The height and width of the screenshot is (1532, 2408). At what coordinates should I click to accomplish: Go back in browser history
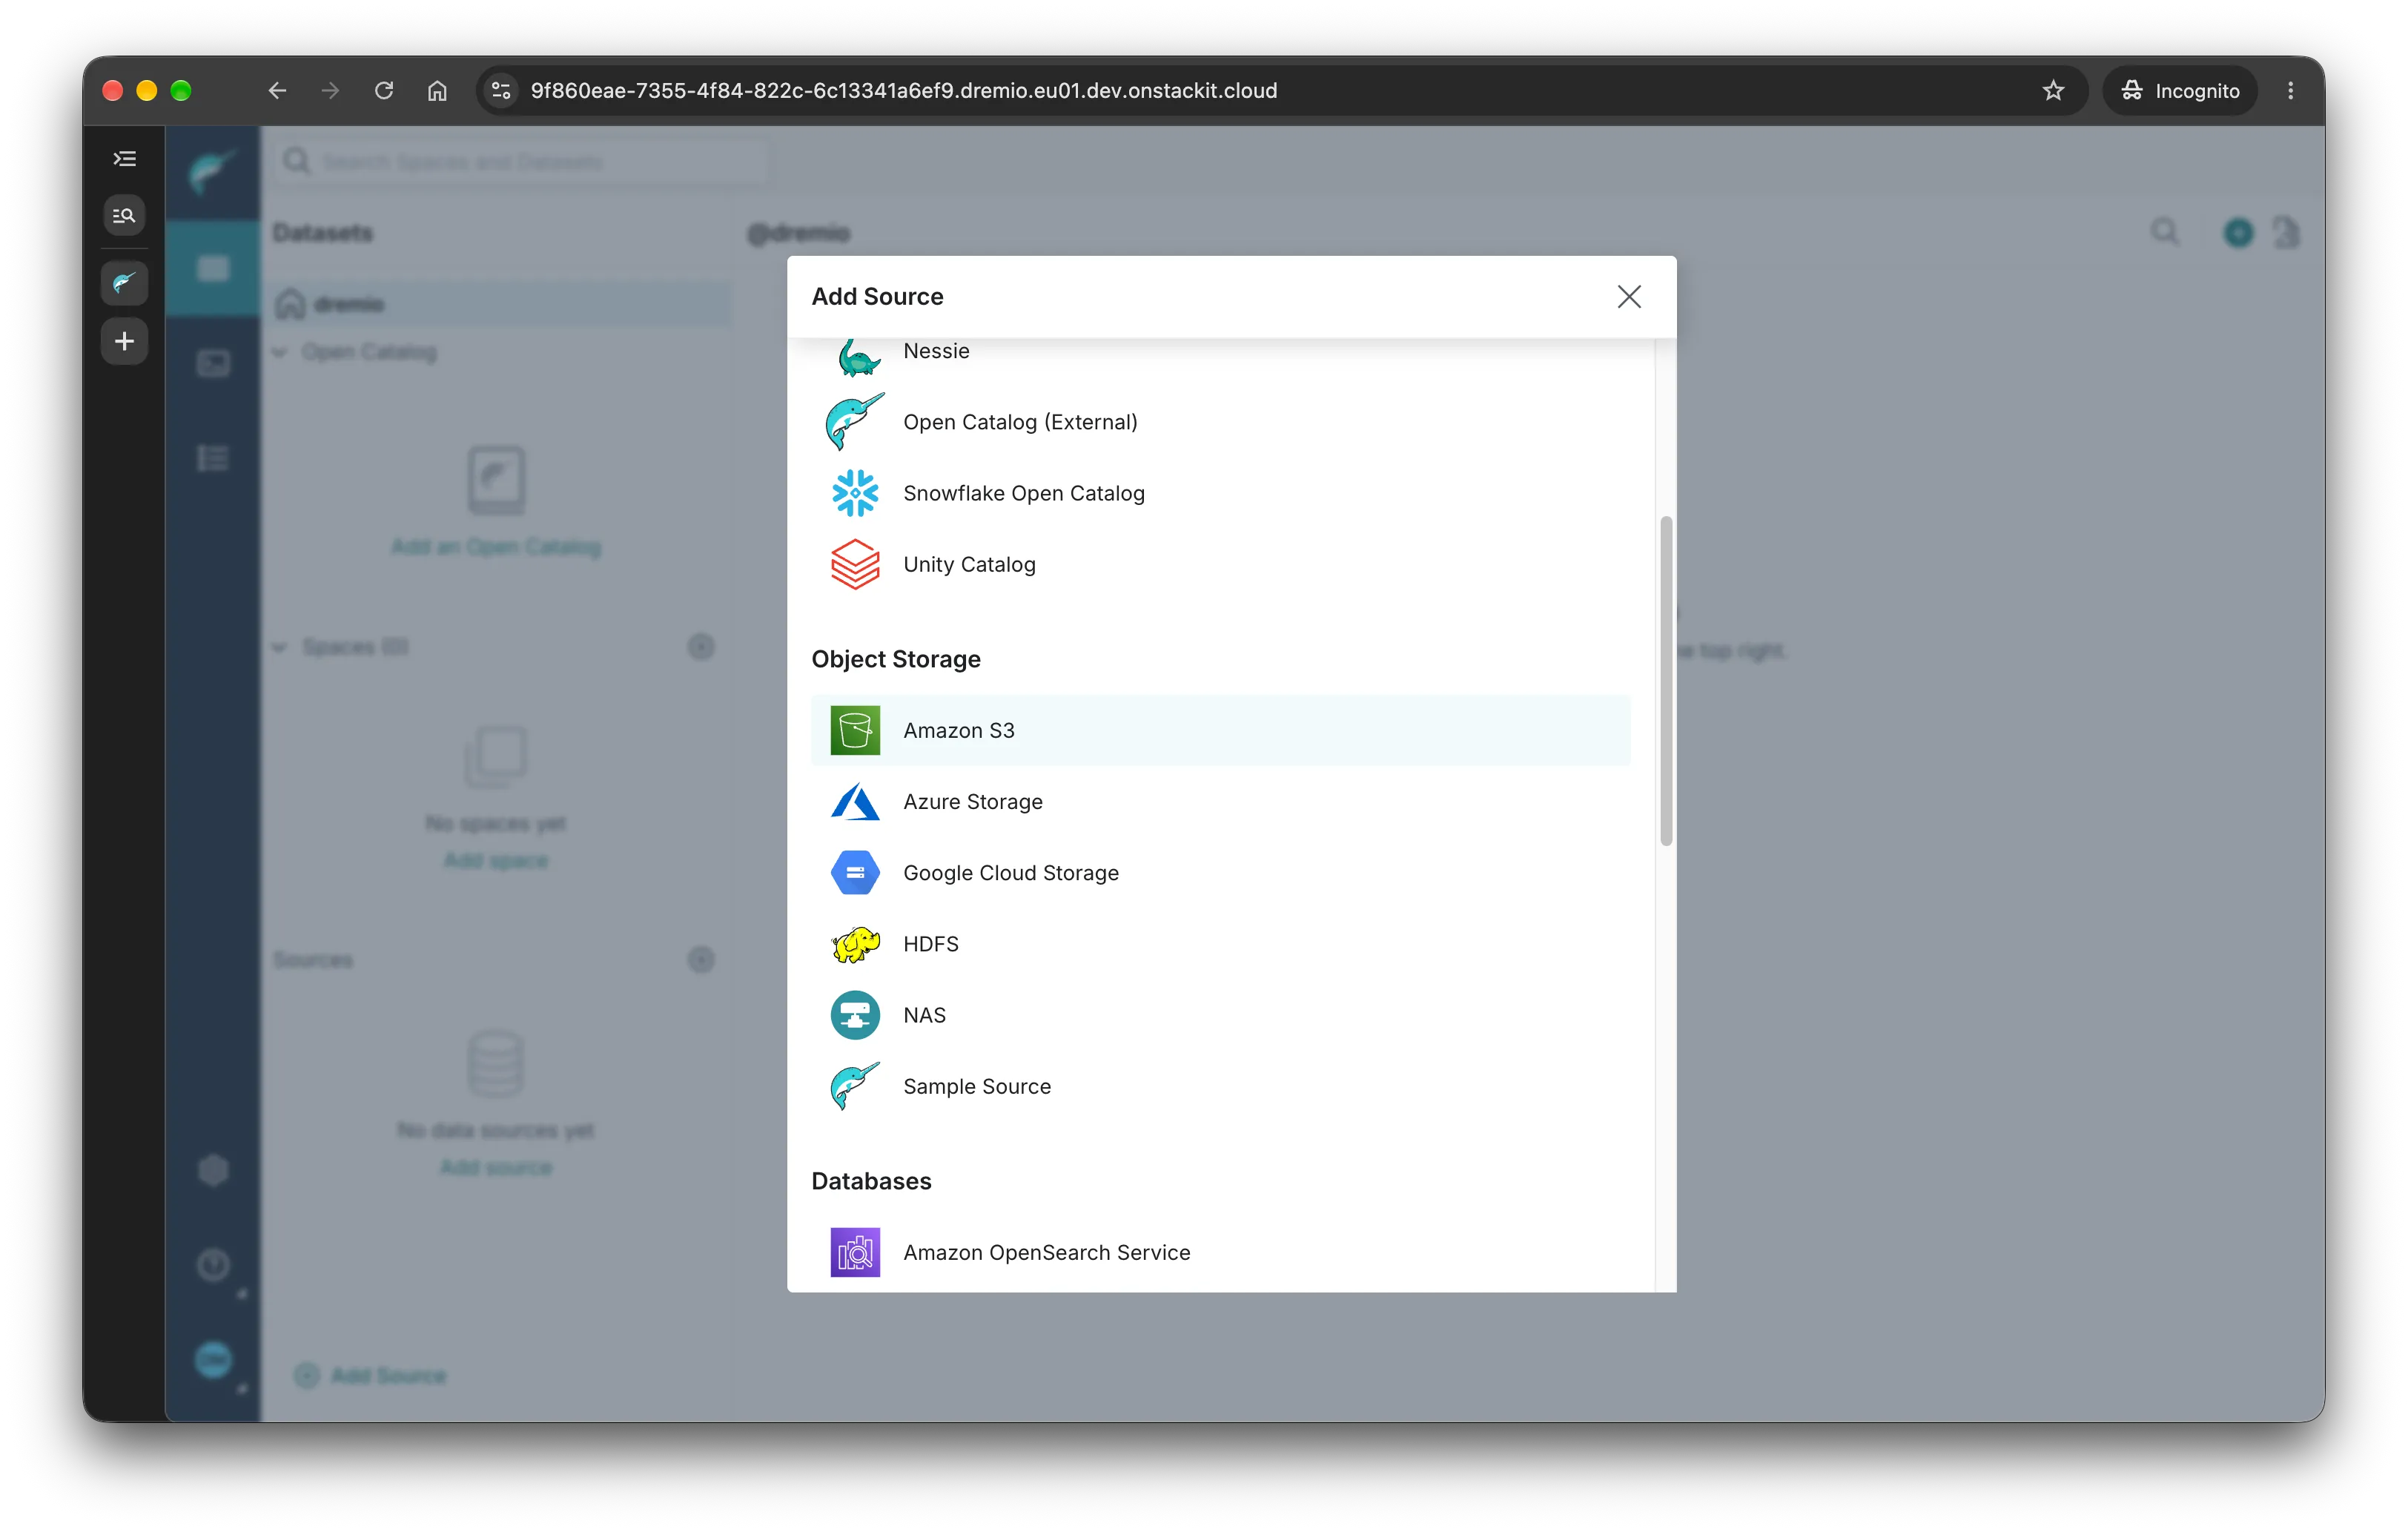[277, 90]
